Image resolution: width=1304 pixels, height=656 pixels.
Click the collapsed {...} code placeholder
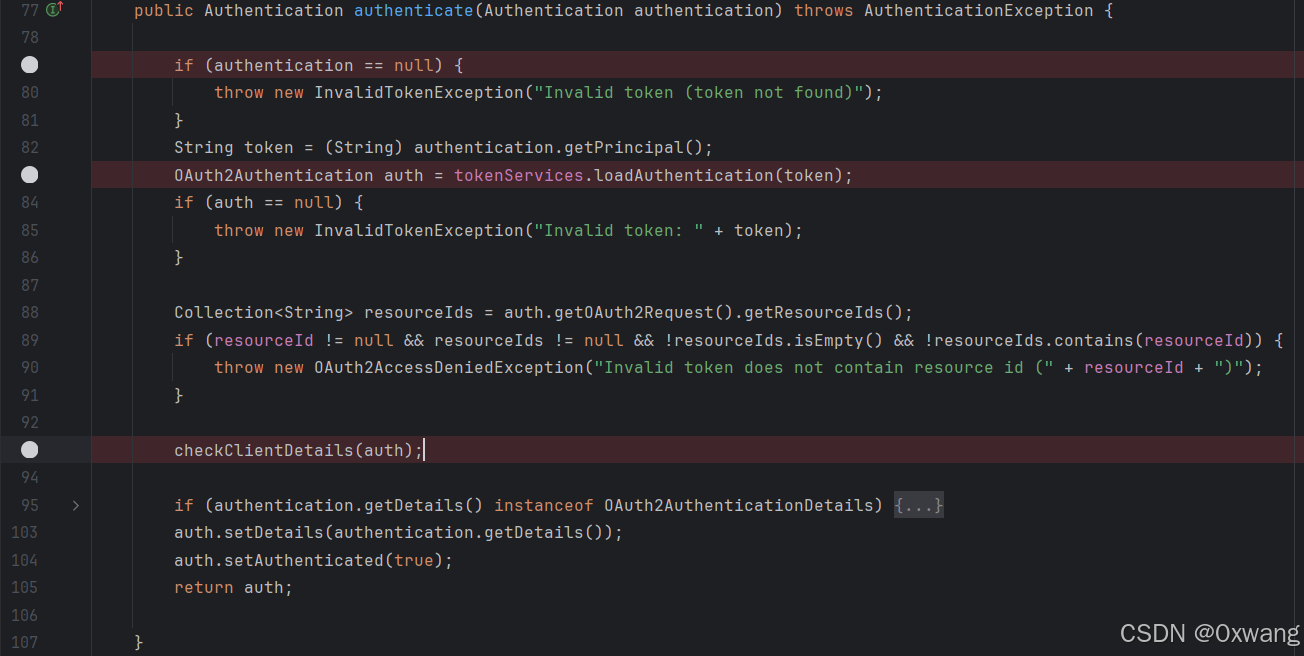[x=919, y=505]
